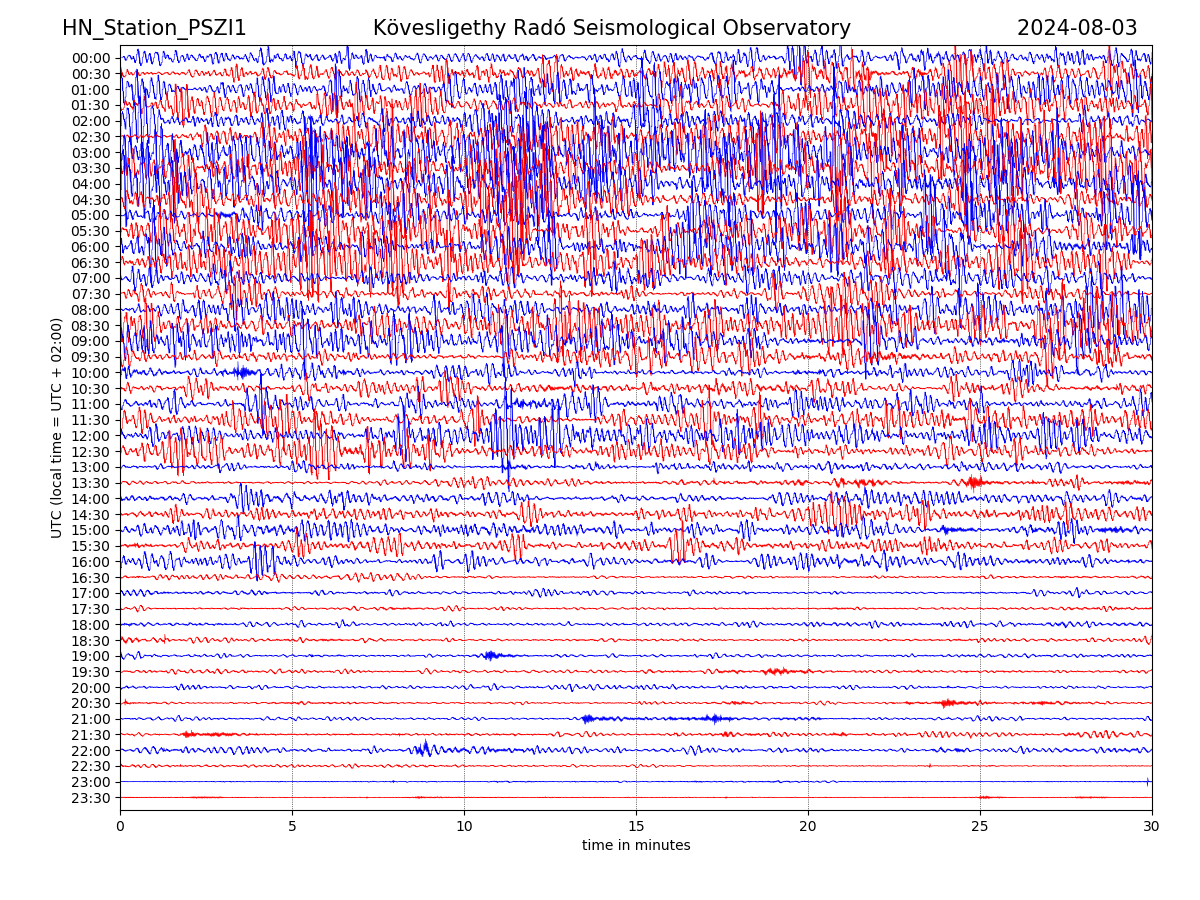Select the Kövesligethy Radó Seismological Observatory heading

[611, 28]
